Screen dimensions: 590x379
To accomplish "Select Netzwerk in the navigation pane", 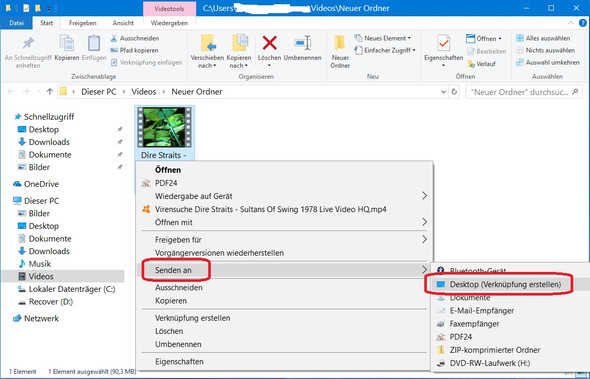I will [x=36, y=318].
